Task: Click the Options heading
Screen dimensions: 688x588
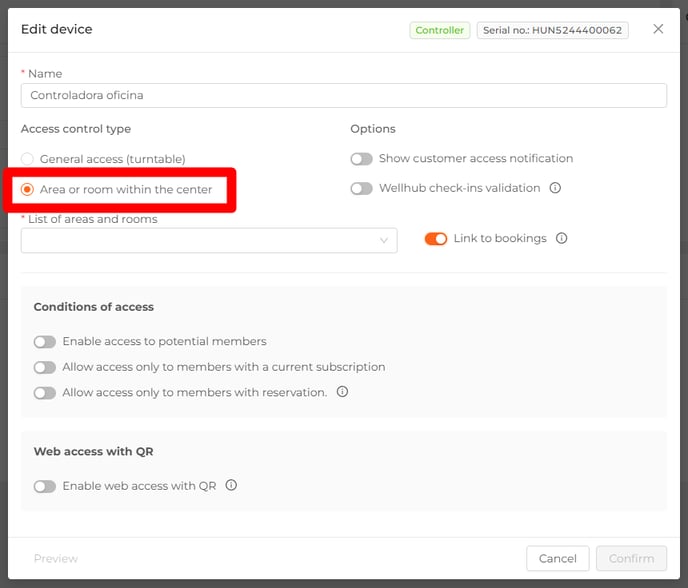Action: [x=373, y=129]
